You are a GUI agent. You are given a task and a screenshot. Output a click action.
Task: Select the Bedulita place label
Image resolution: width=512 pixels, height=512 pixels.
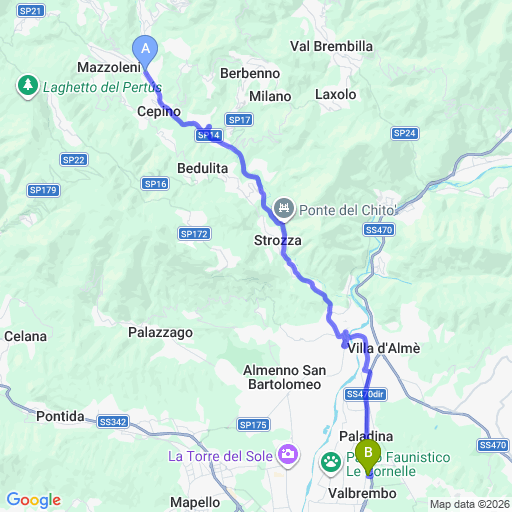point(202,168)
